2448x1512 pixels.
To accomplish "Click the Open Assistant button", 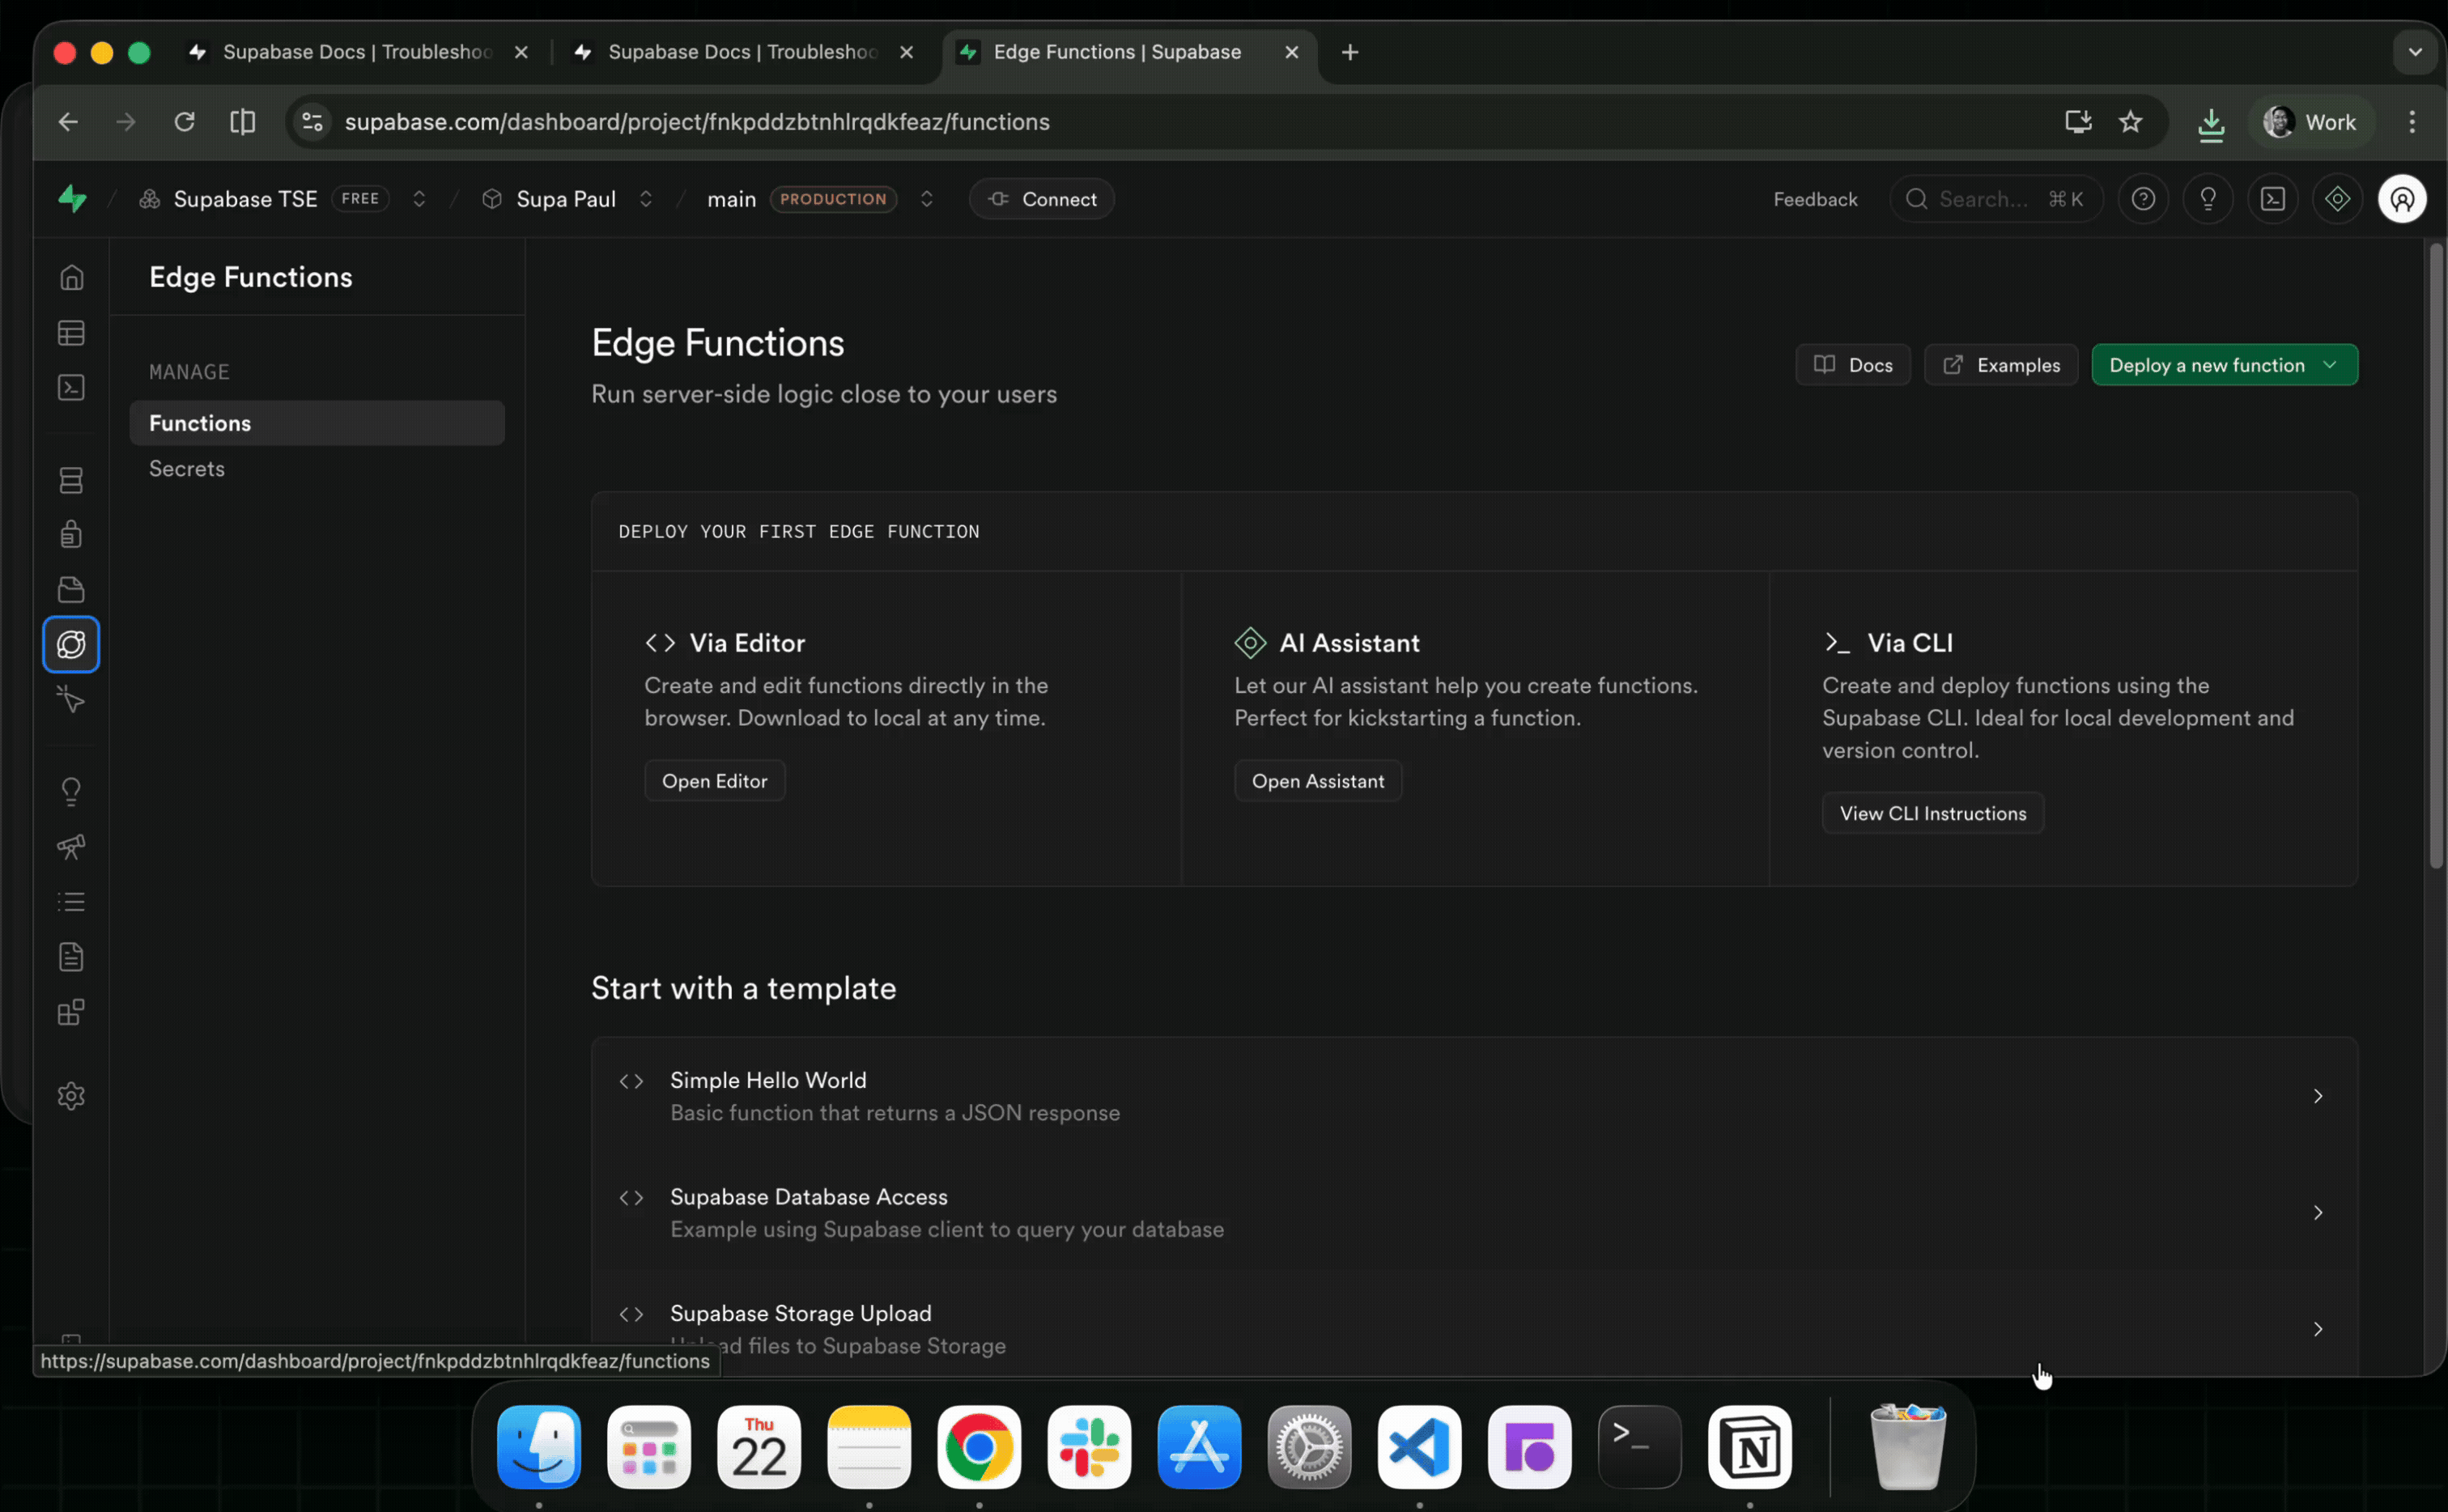I will pos(1318,780).
